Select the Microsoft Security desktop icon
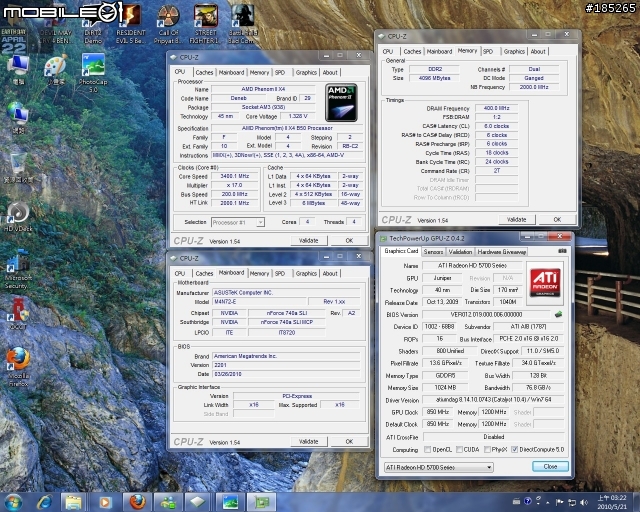Image resolution: width=640 pixels, height=512 pixels. point(17,269)
